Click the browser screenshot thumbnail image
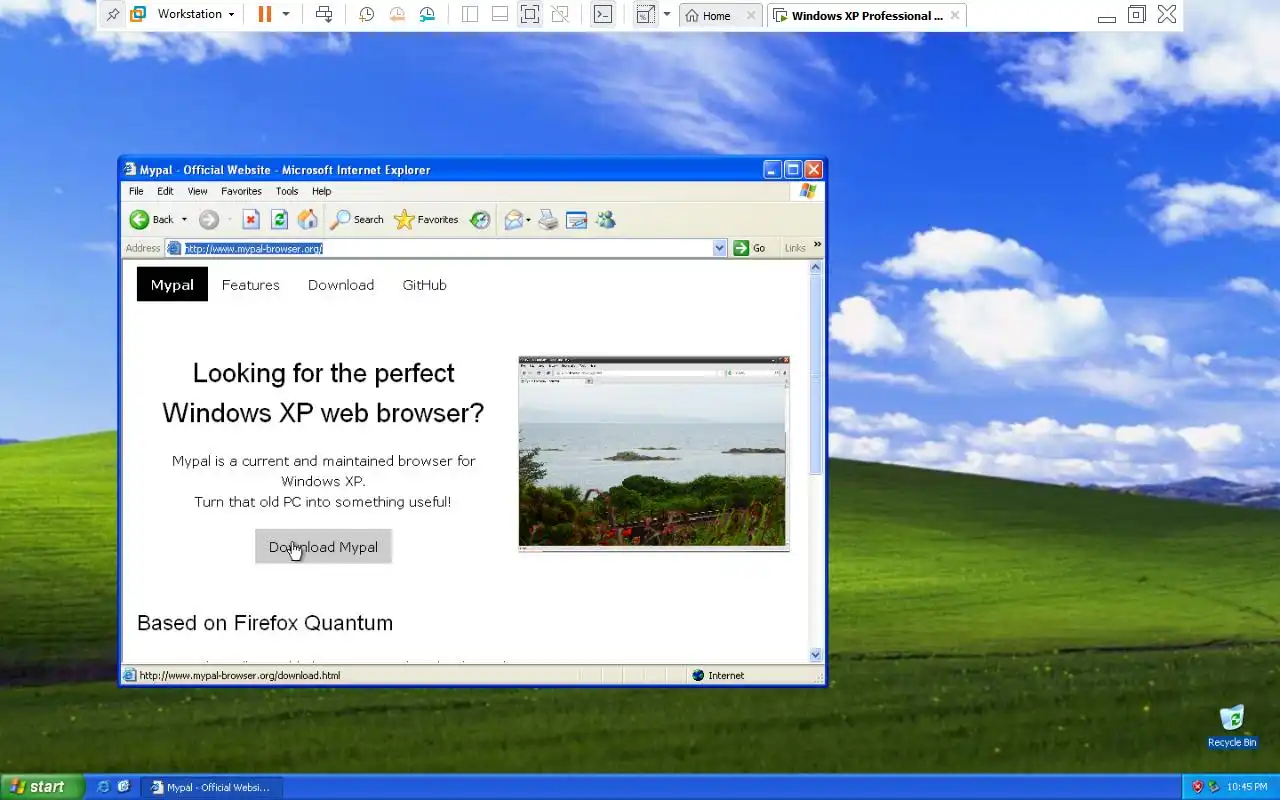1280x800 pixels. tap(653, 453)
